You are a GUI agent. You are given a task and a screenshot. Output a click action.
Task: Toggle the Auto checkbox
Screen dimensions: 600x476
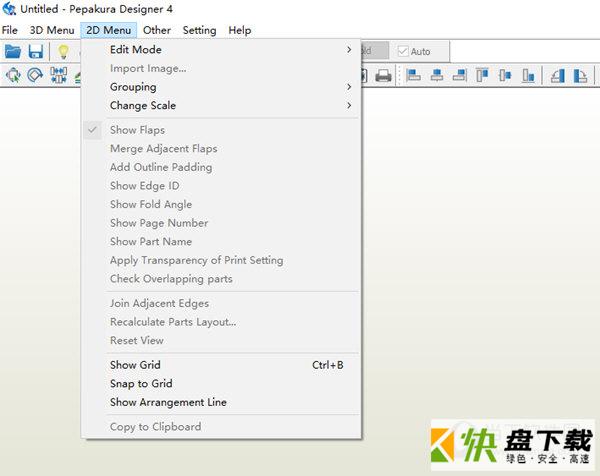[x=403, y=51]
